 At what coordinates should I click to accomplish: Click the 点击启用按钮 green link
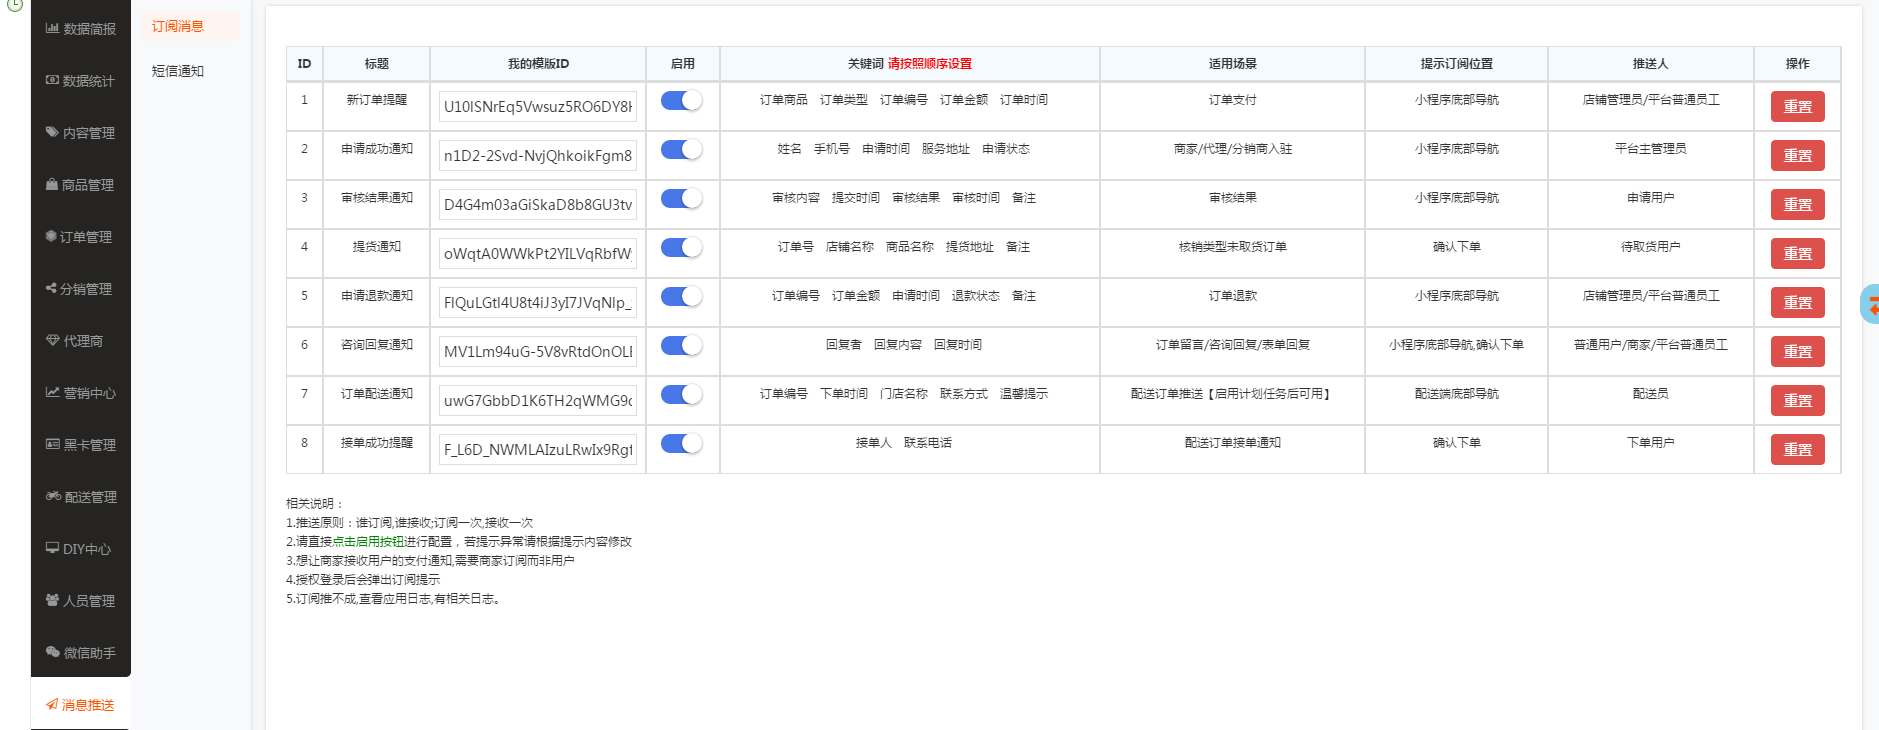pos(368,542)
